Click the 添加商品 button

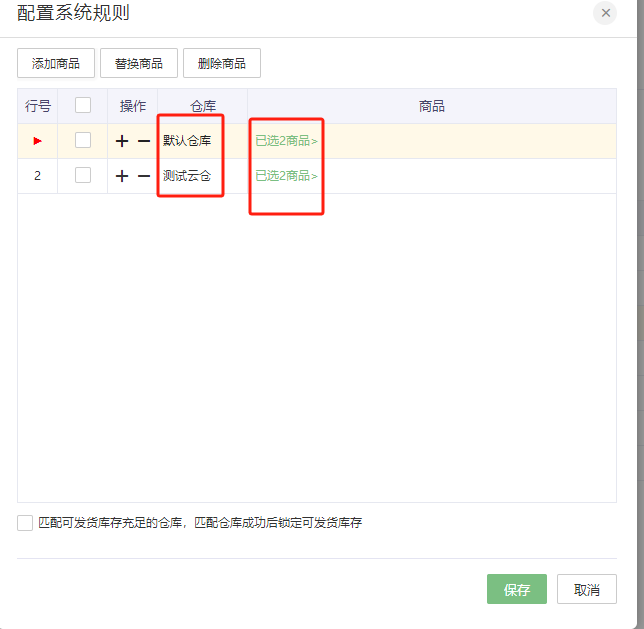[56, 63]
